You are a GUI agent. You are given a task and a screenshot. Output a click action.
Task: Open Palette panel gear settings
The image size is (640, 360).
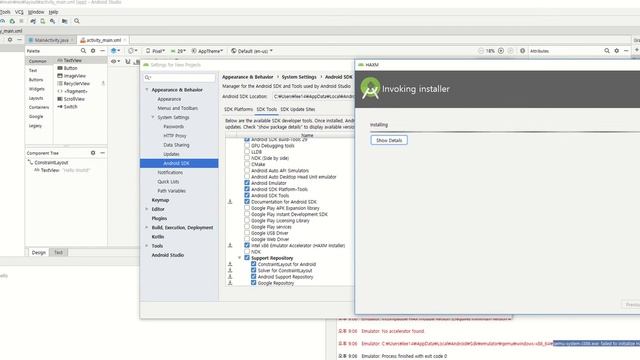93,51
